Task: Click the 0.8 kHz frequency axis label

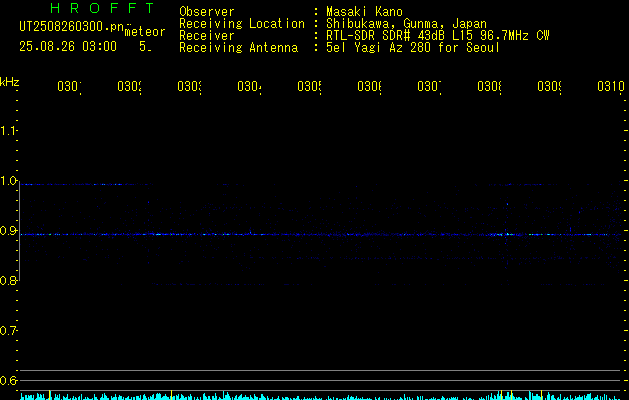Action: [x=8, y=280]
